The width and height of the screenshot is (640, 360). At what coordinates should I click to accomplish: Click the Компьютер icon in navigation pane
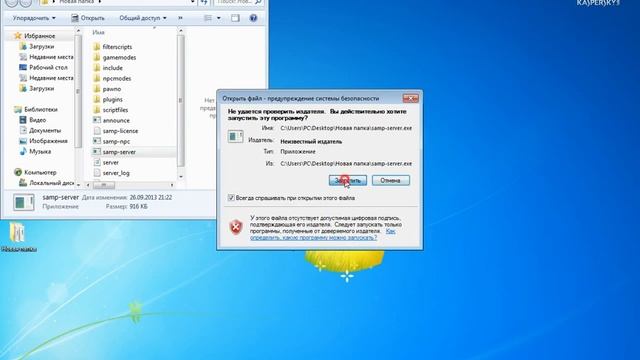click(x=18, y=172)
